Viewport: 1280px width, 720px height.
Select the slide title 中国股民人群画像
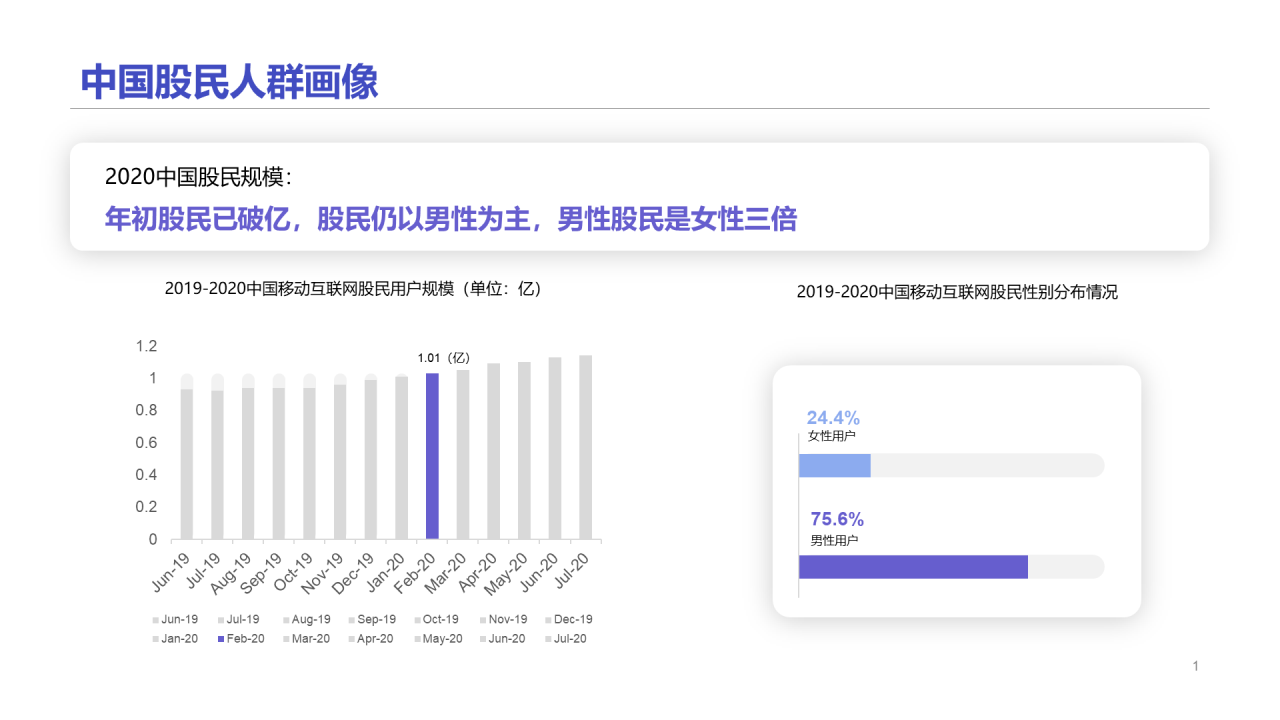[229, 82]
